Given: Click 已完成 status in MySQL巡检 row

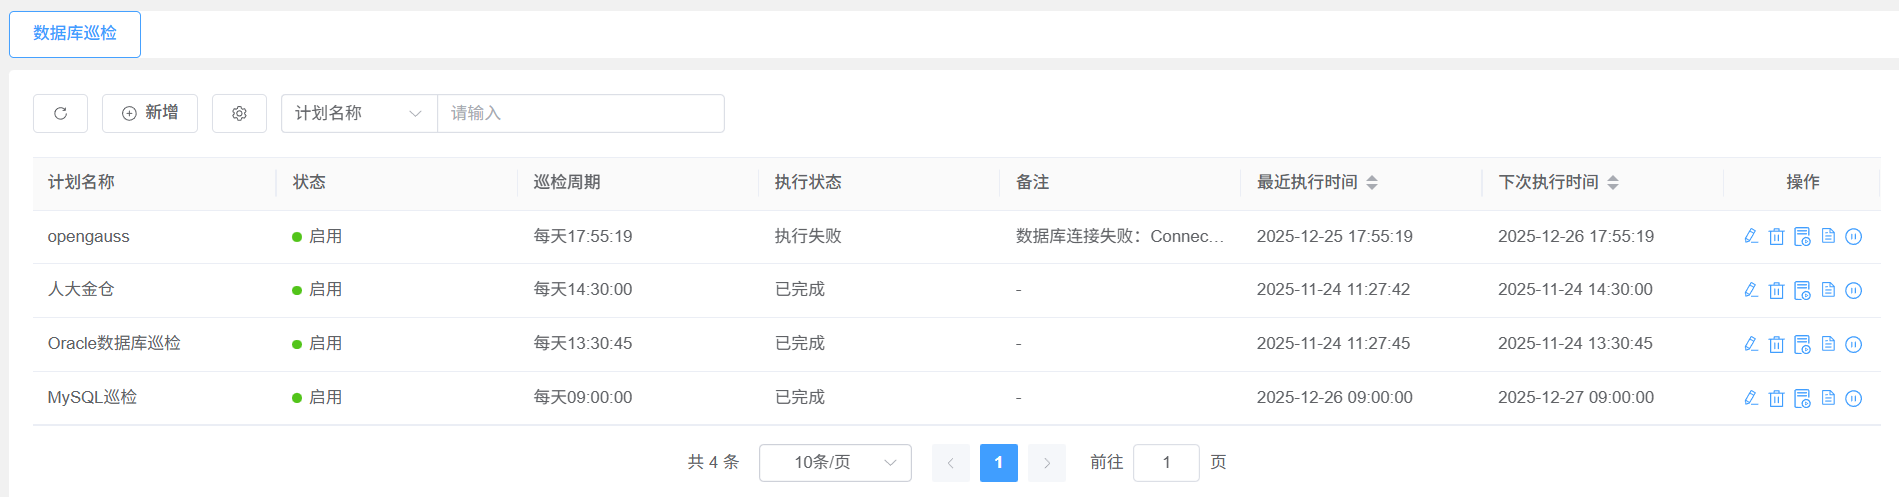Looking at the screenshot, I should click(x=800, y=397).
